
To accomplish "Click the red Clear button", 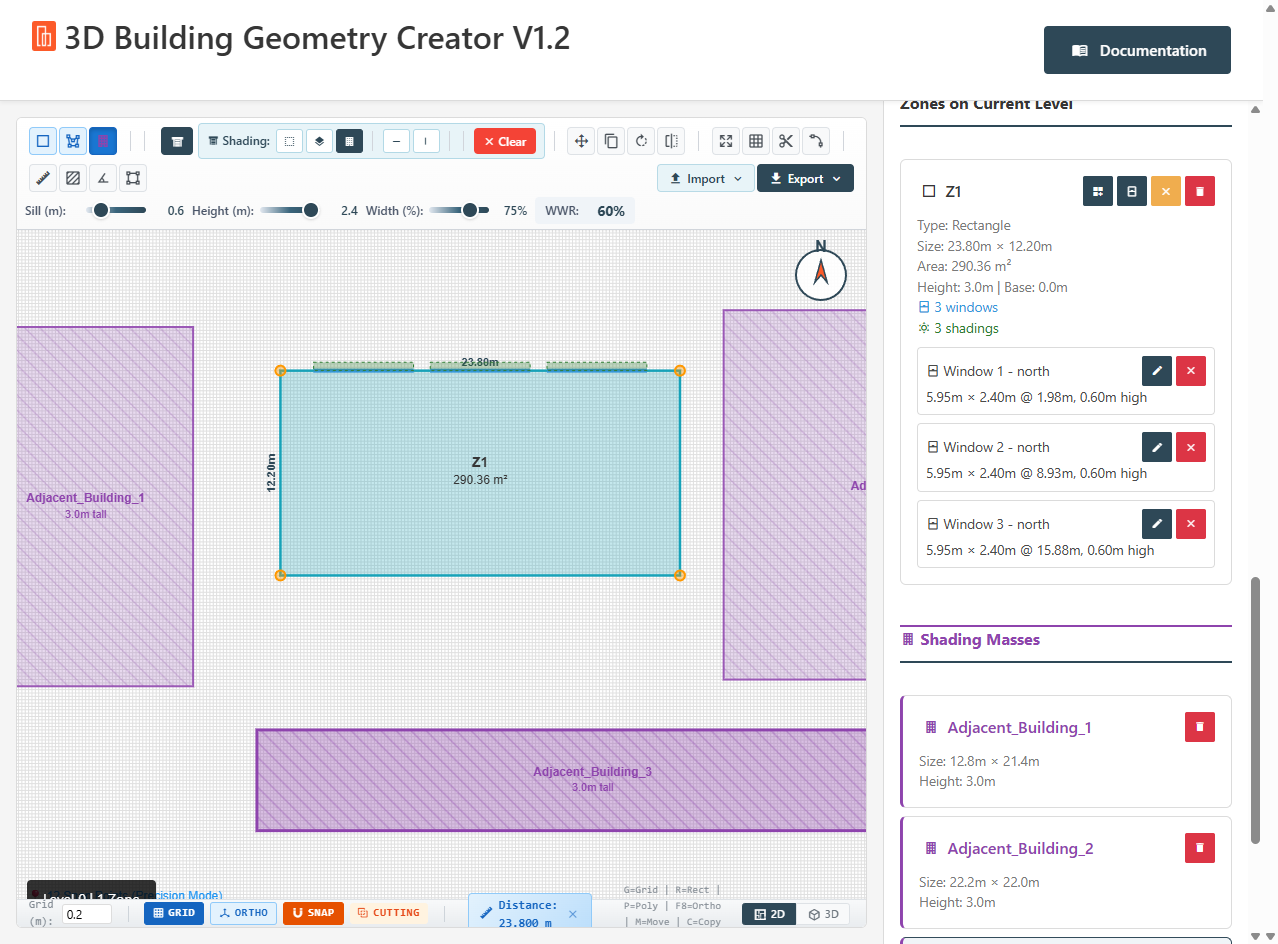I will [504, 141].
